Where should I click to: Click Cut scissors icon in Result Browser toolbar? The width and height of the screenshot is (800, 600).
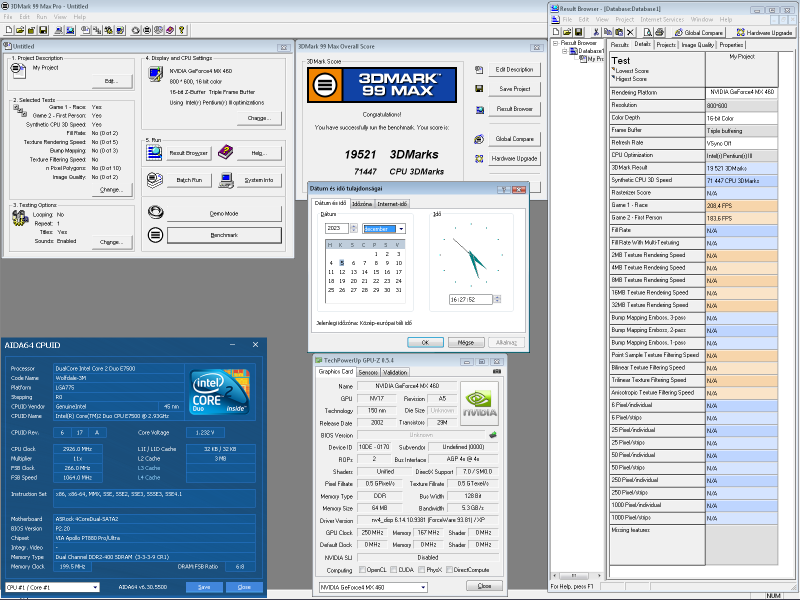[x=596, y=32]
